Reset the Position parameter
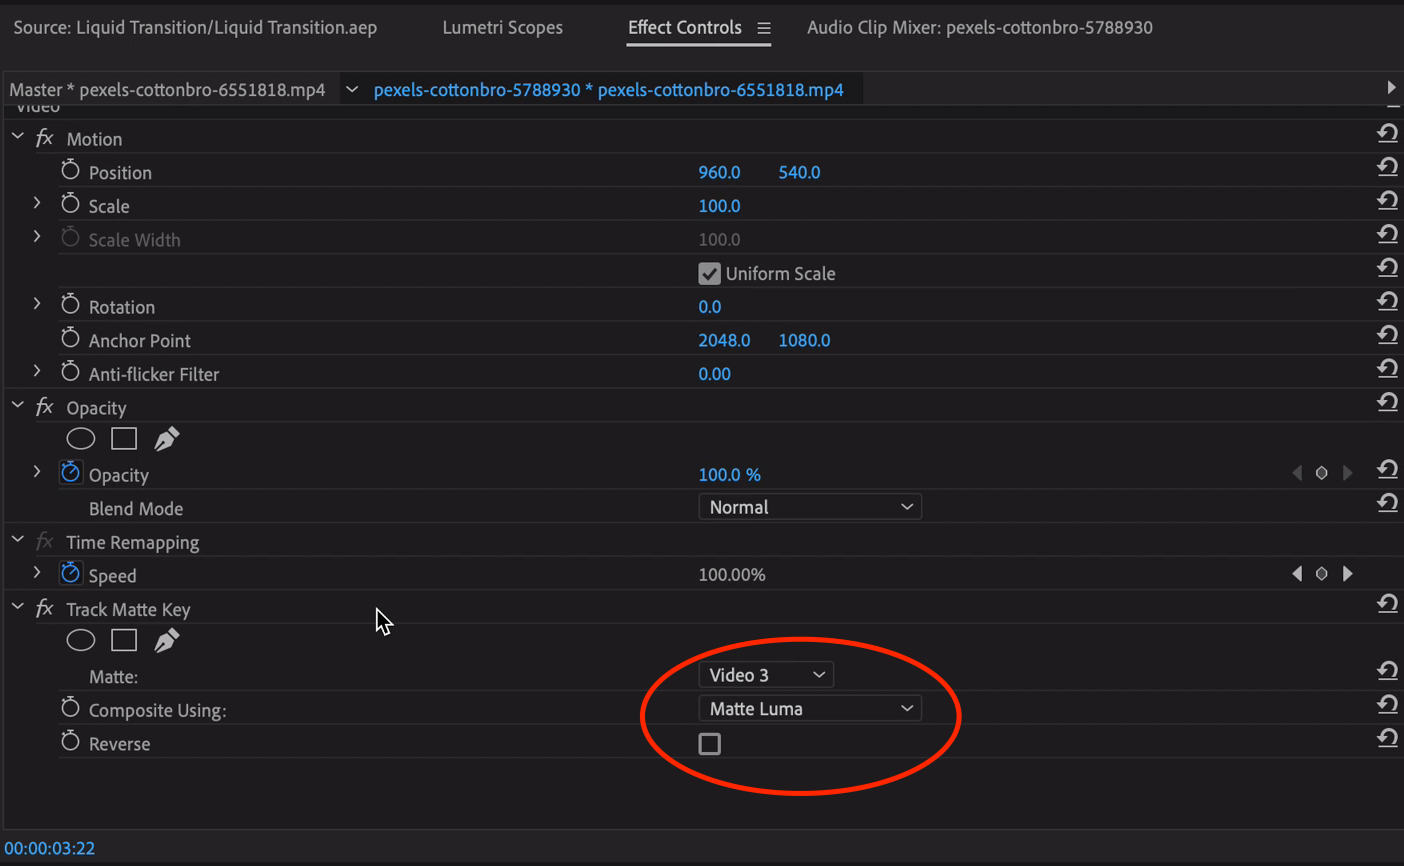 (1387, 167)
